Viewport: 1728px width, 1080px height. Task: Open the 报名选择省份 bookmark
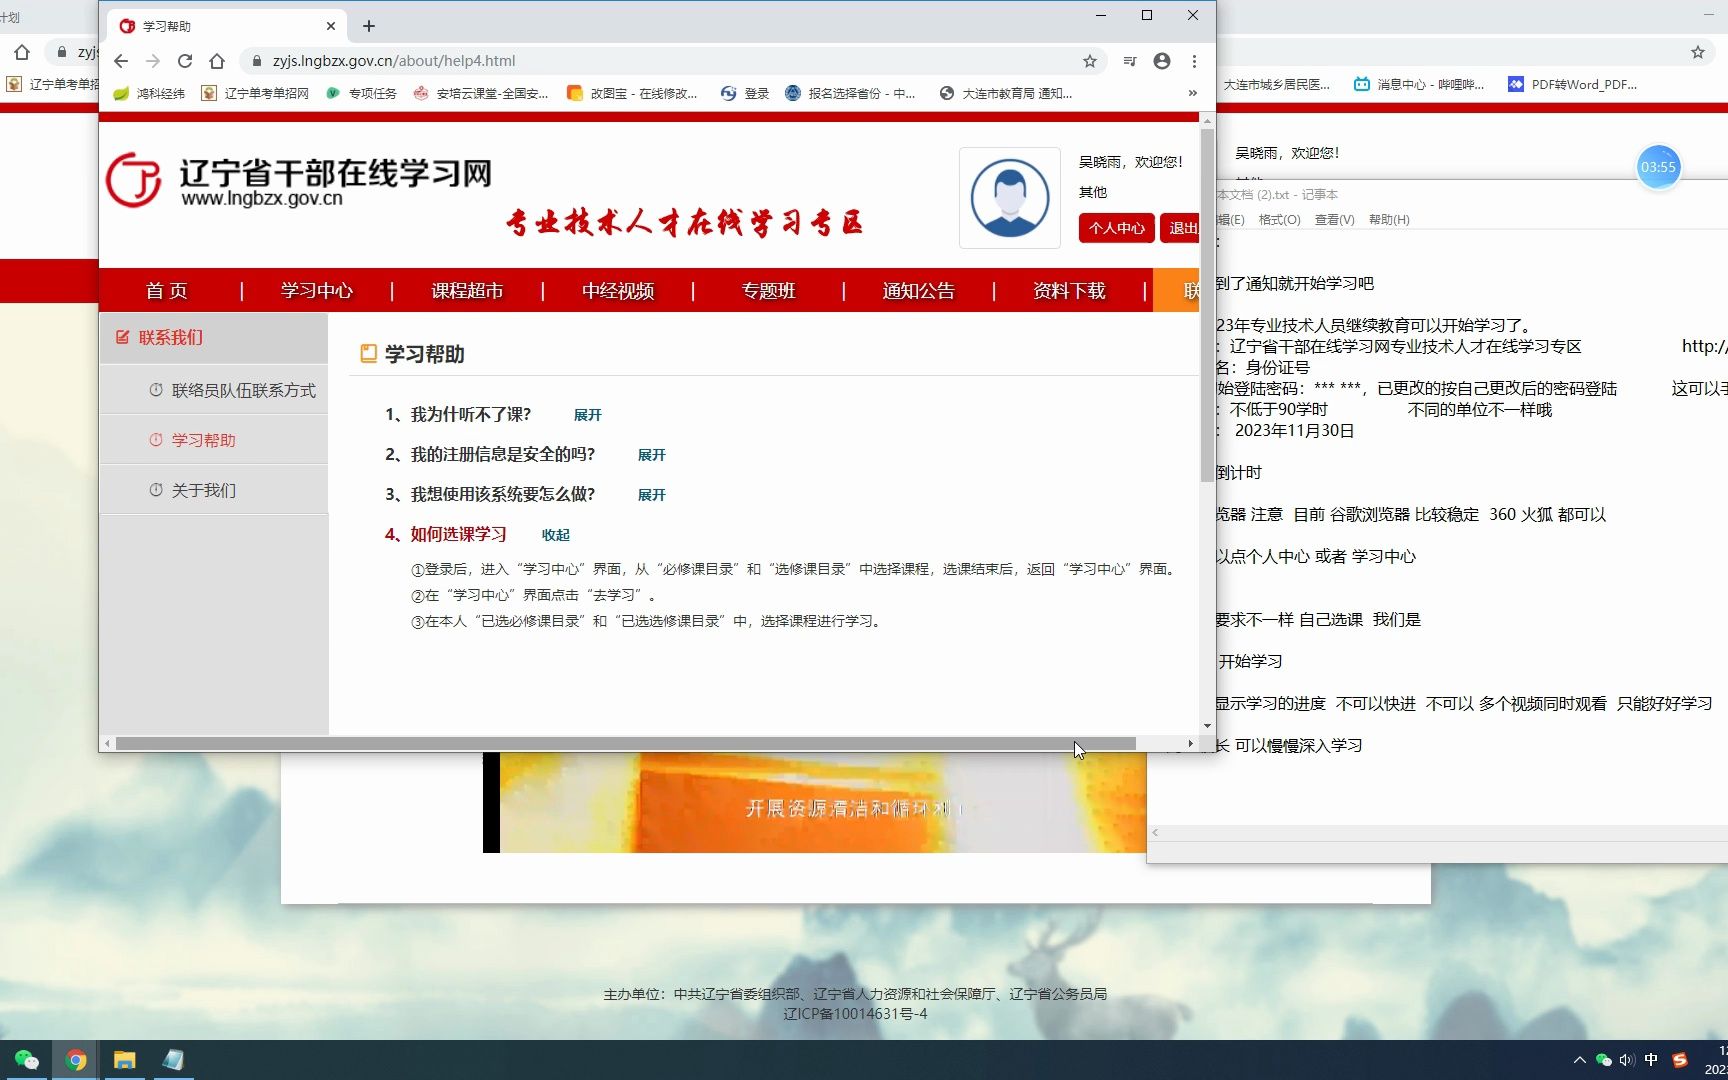click(x=851, y=93)
